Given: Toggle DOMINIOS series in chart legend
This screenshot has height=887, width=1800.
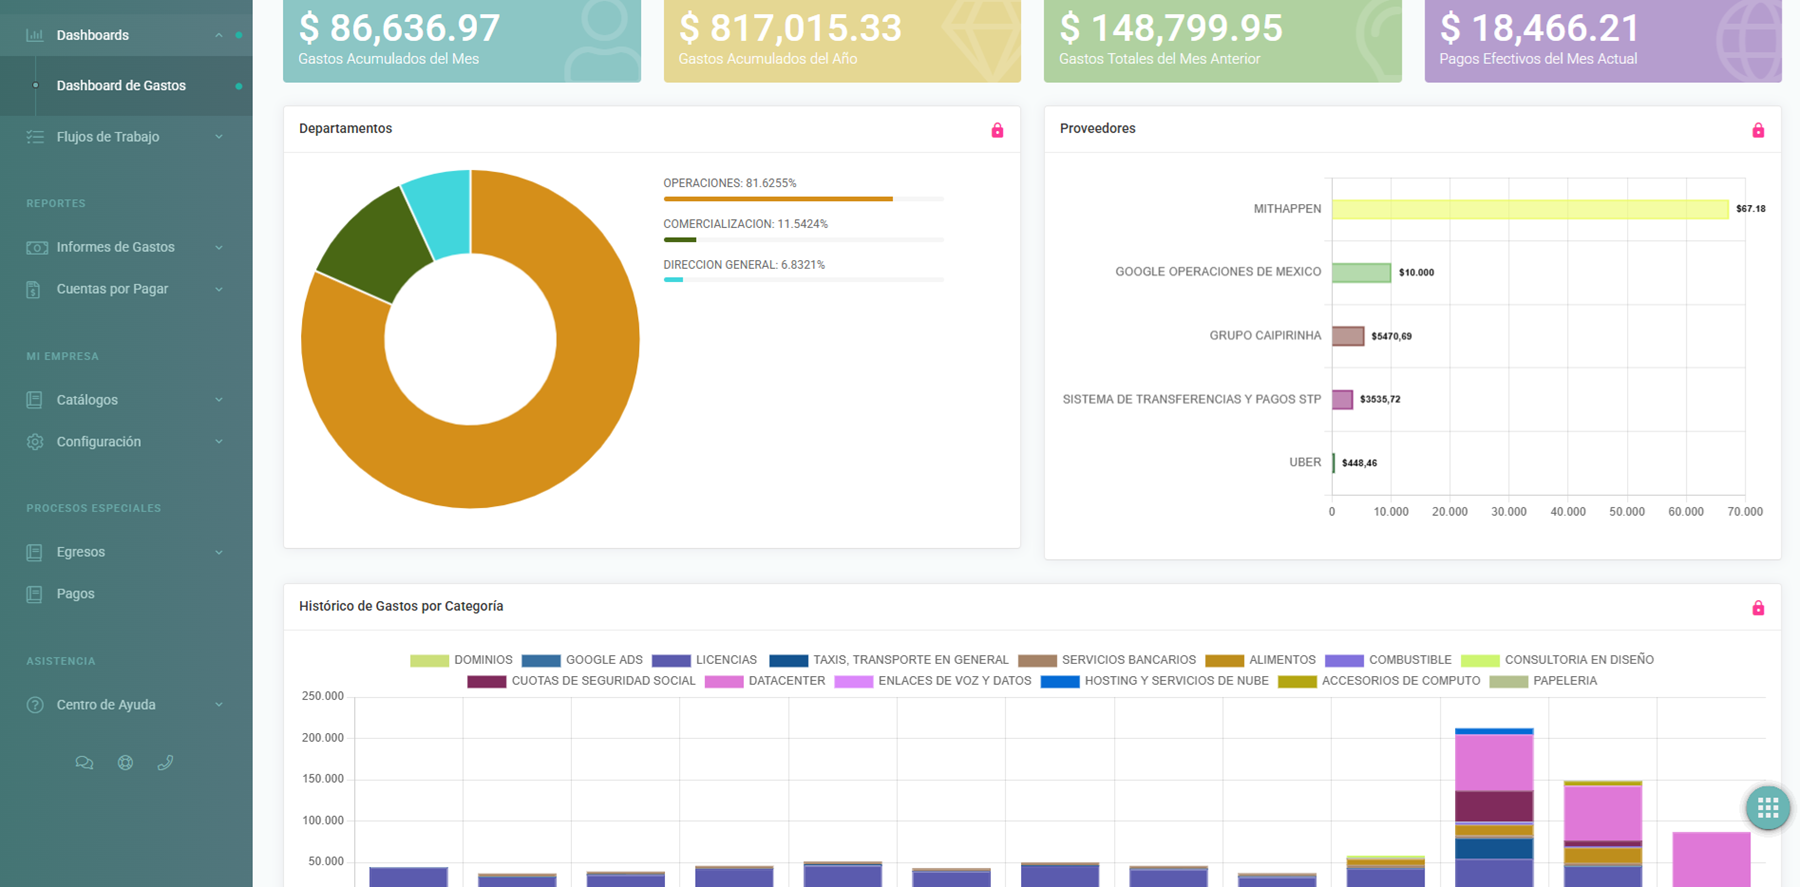Looking at the screenshot, I should point(461,660).
